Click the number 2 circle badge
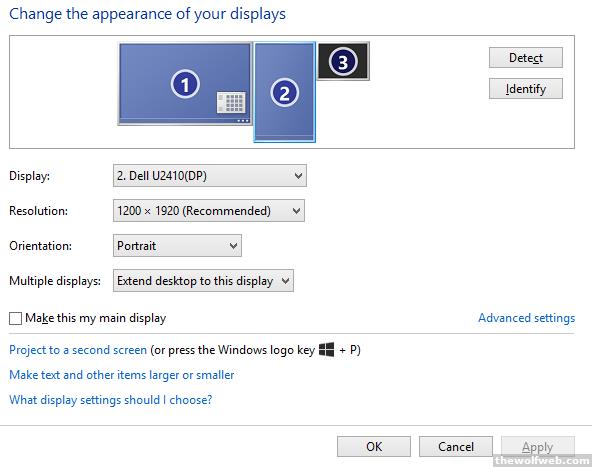592x467 pixels. (x=284, y=93)
